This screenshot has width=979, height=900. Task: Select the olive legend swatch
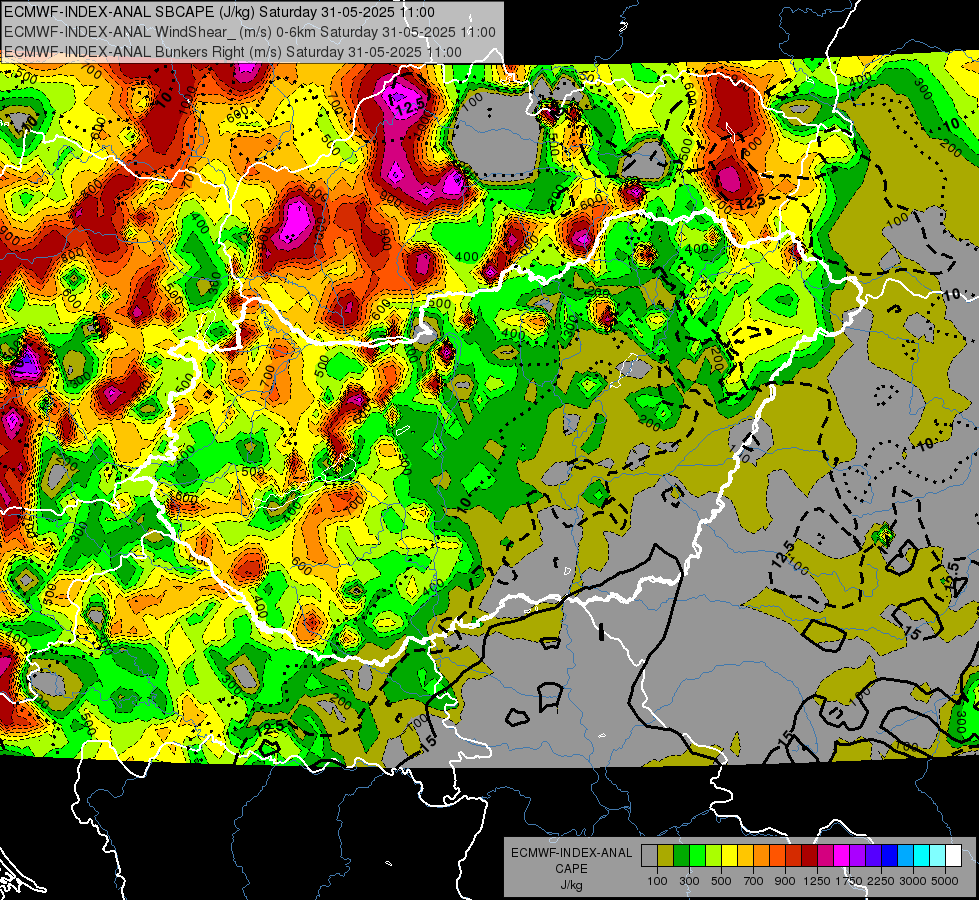coord(665,856)
